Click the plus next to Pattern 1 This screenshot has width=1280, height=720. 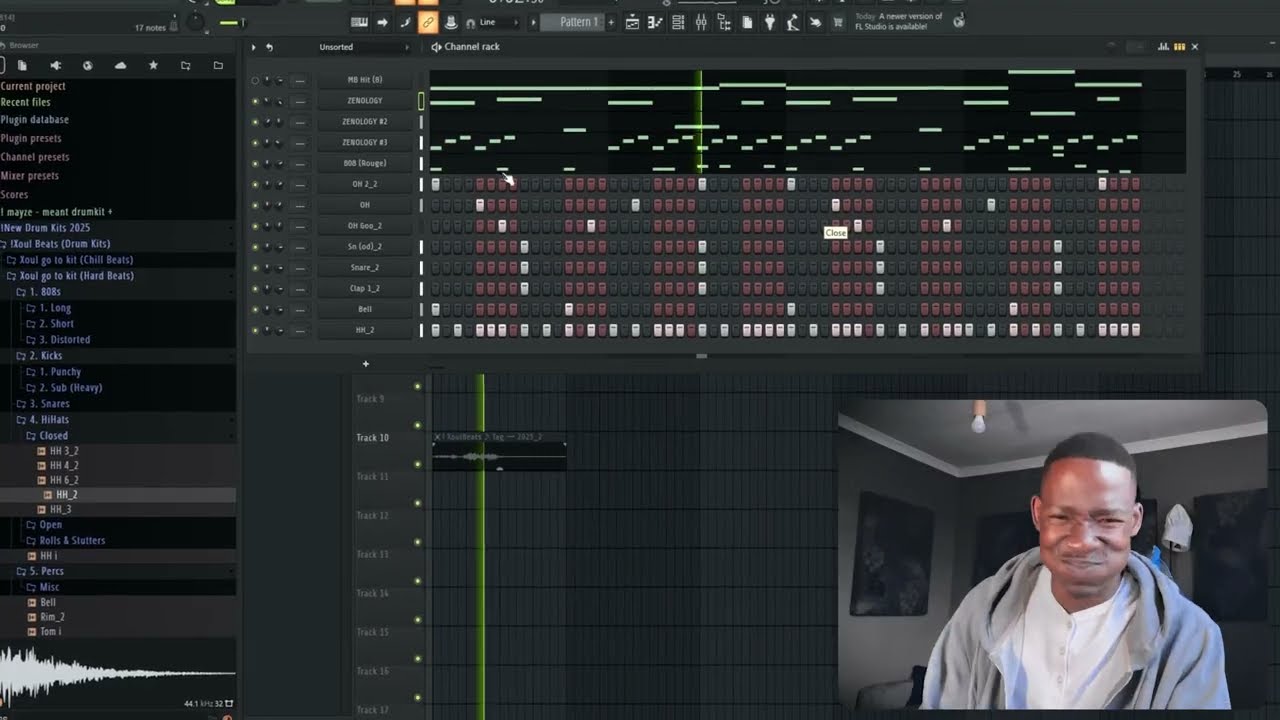point(611,22)
